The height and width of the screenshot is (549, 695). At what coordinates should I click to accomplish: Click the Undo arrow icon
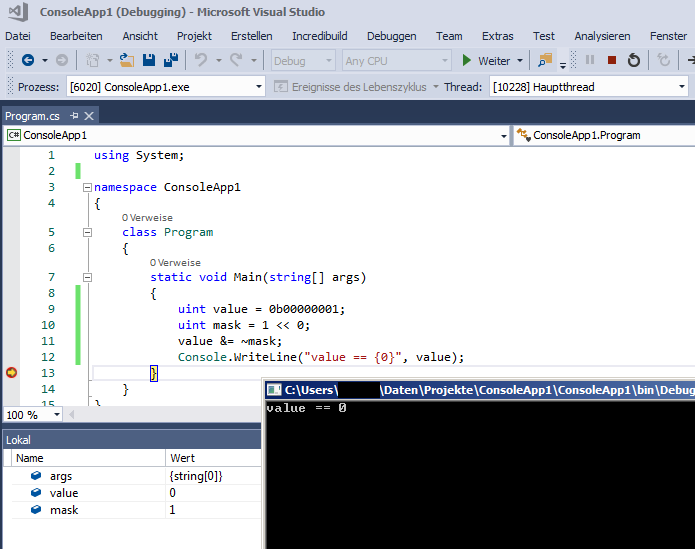tap(201, 60)
